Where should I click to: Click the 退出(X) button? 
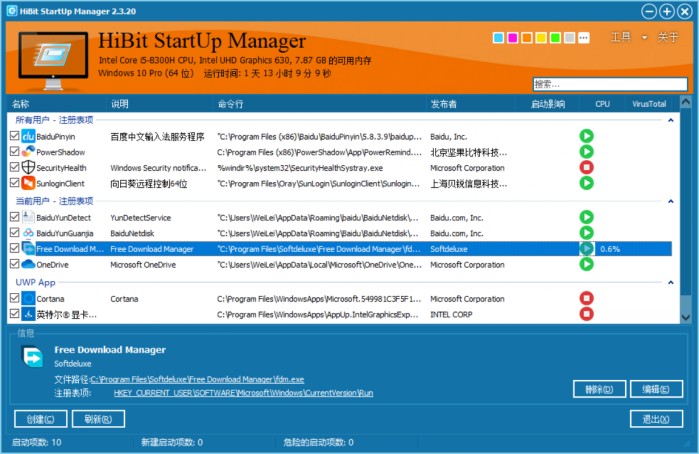coord(656,419)
